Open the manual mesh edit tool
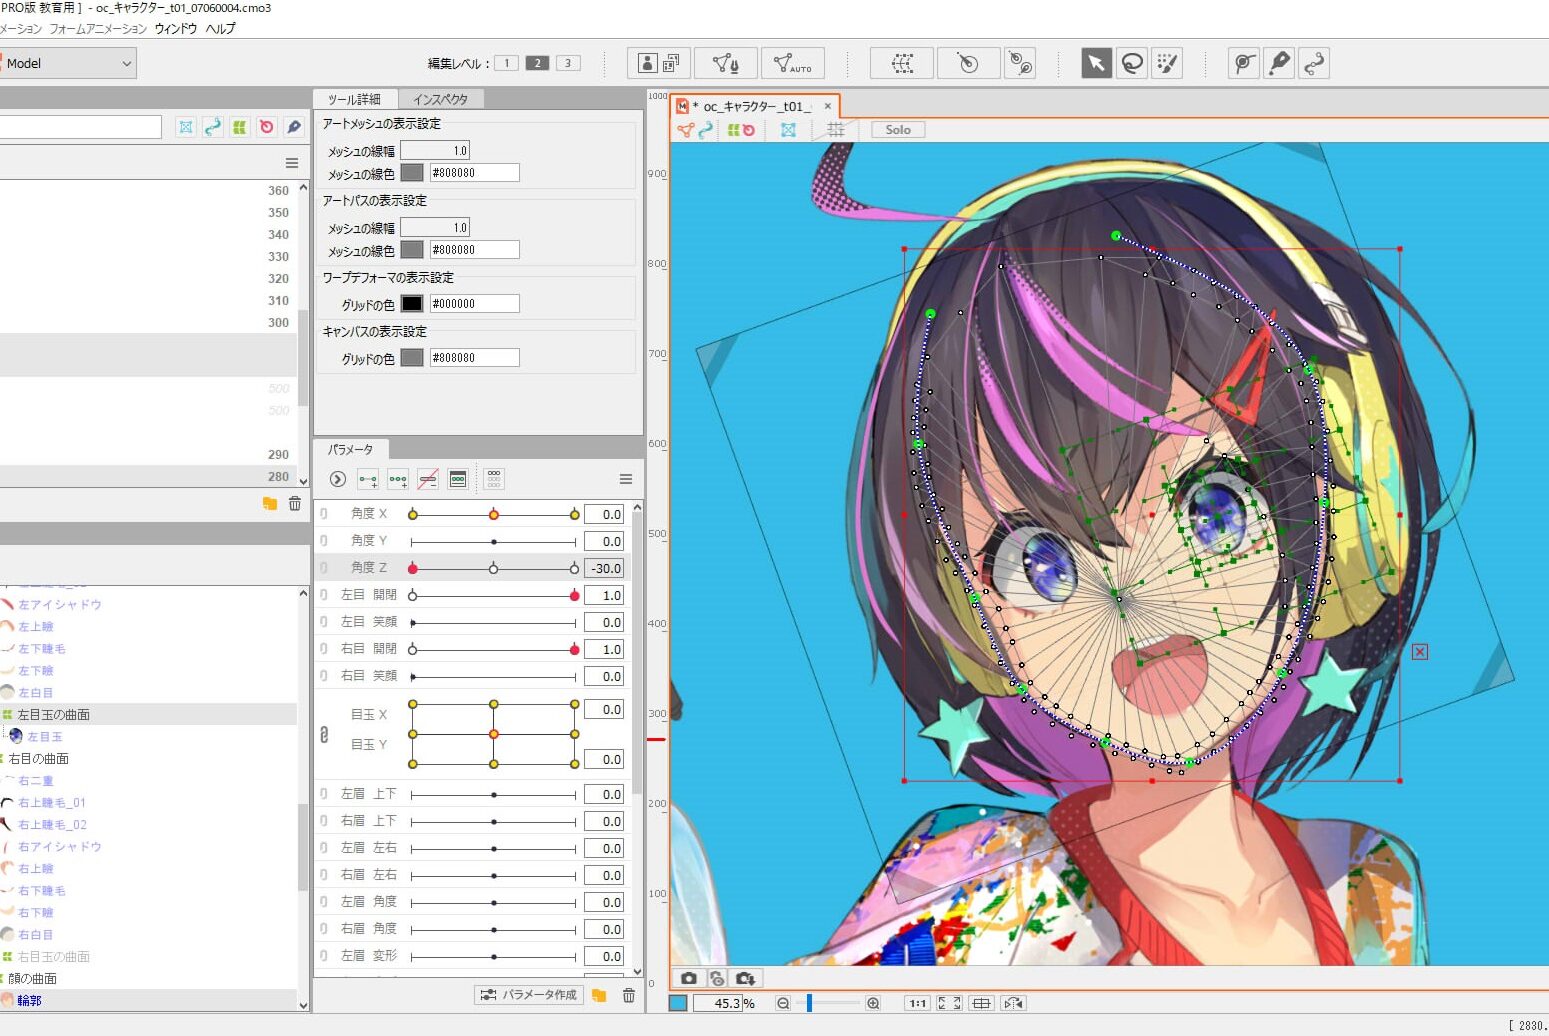Screen dimensions: 1549x1036 725,63
